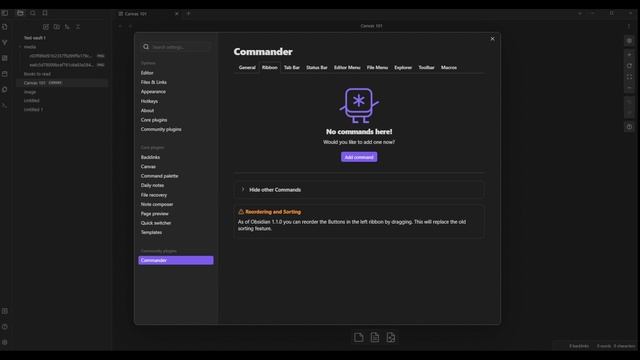
Task: Open Canvas plugin settings
Action: [176, 167]
